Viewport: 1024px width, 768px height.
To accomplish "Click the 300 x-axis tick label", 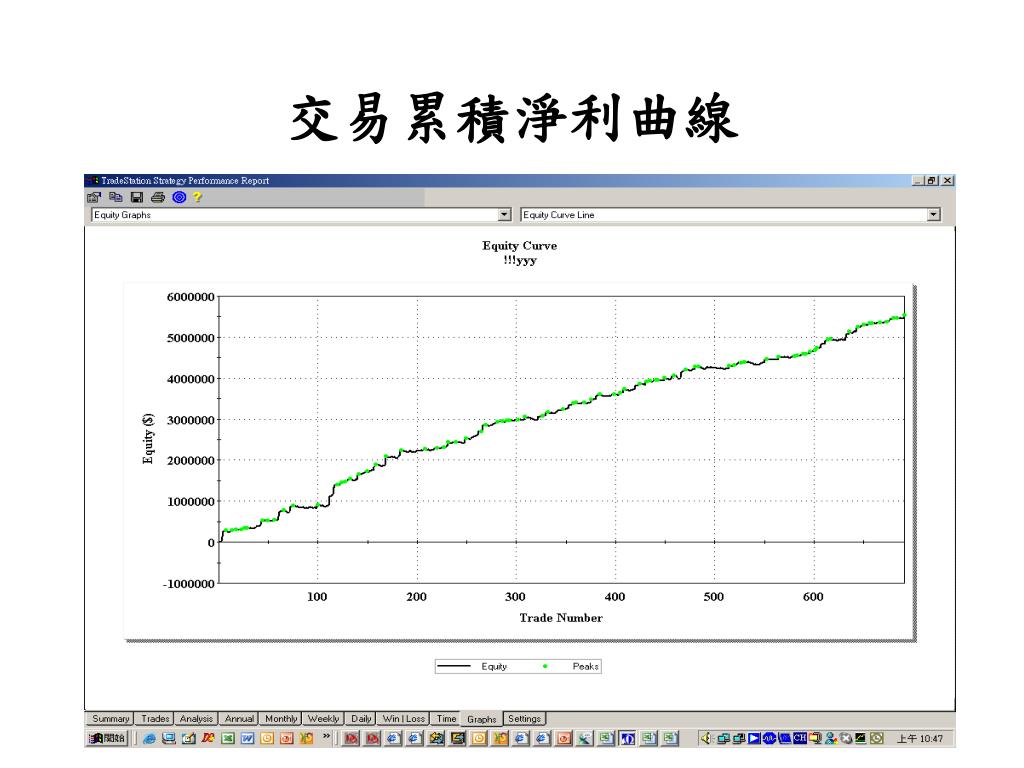I will 515,596.
